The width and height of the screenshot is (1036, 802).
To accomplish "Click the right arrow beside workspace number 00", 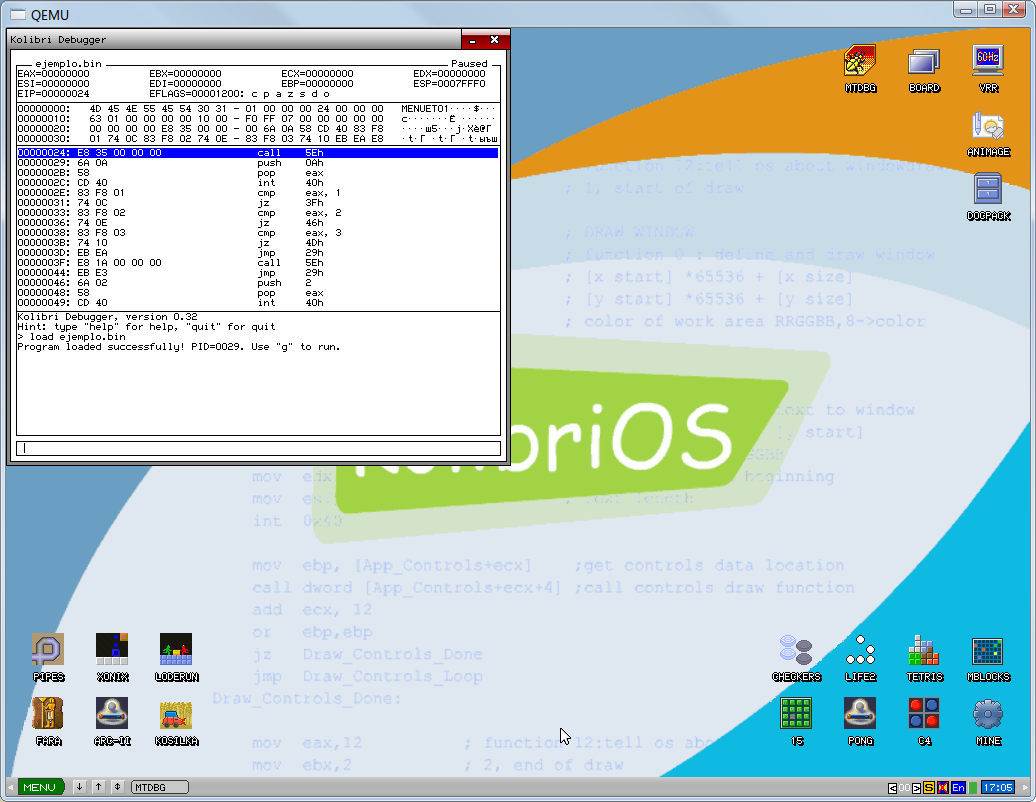I will [915, 787].
